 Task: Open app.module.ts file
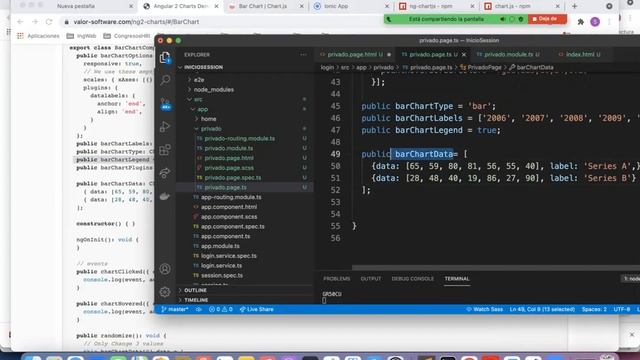click(220, 246)
